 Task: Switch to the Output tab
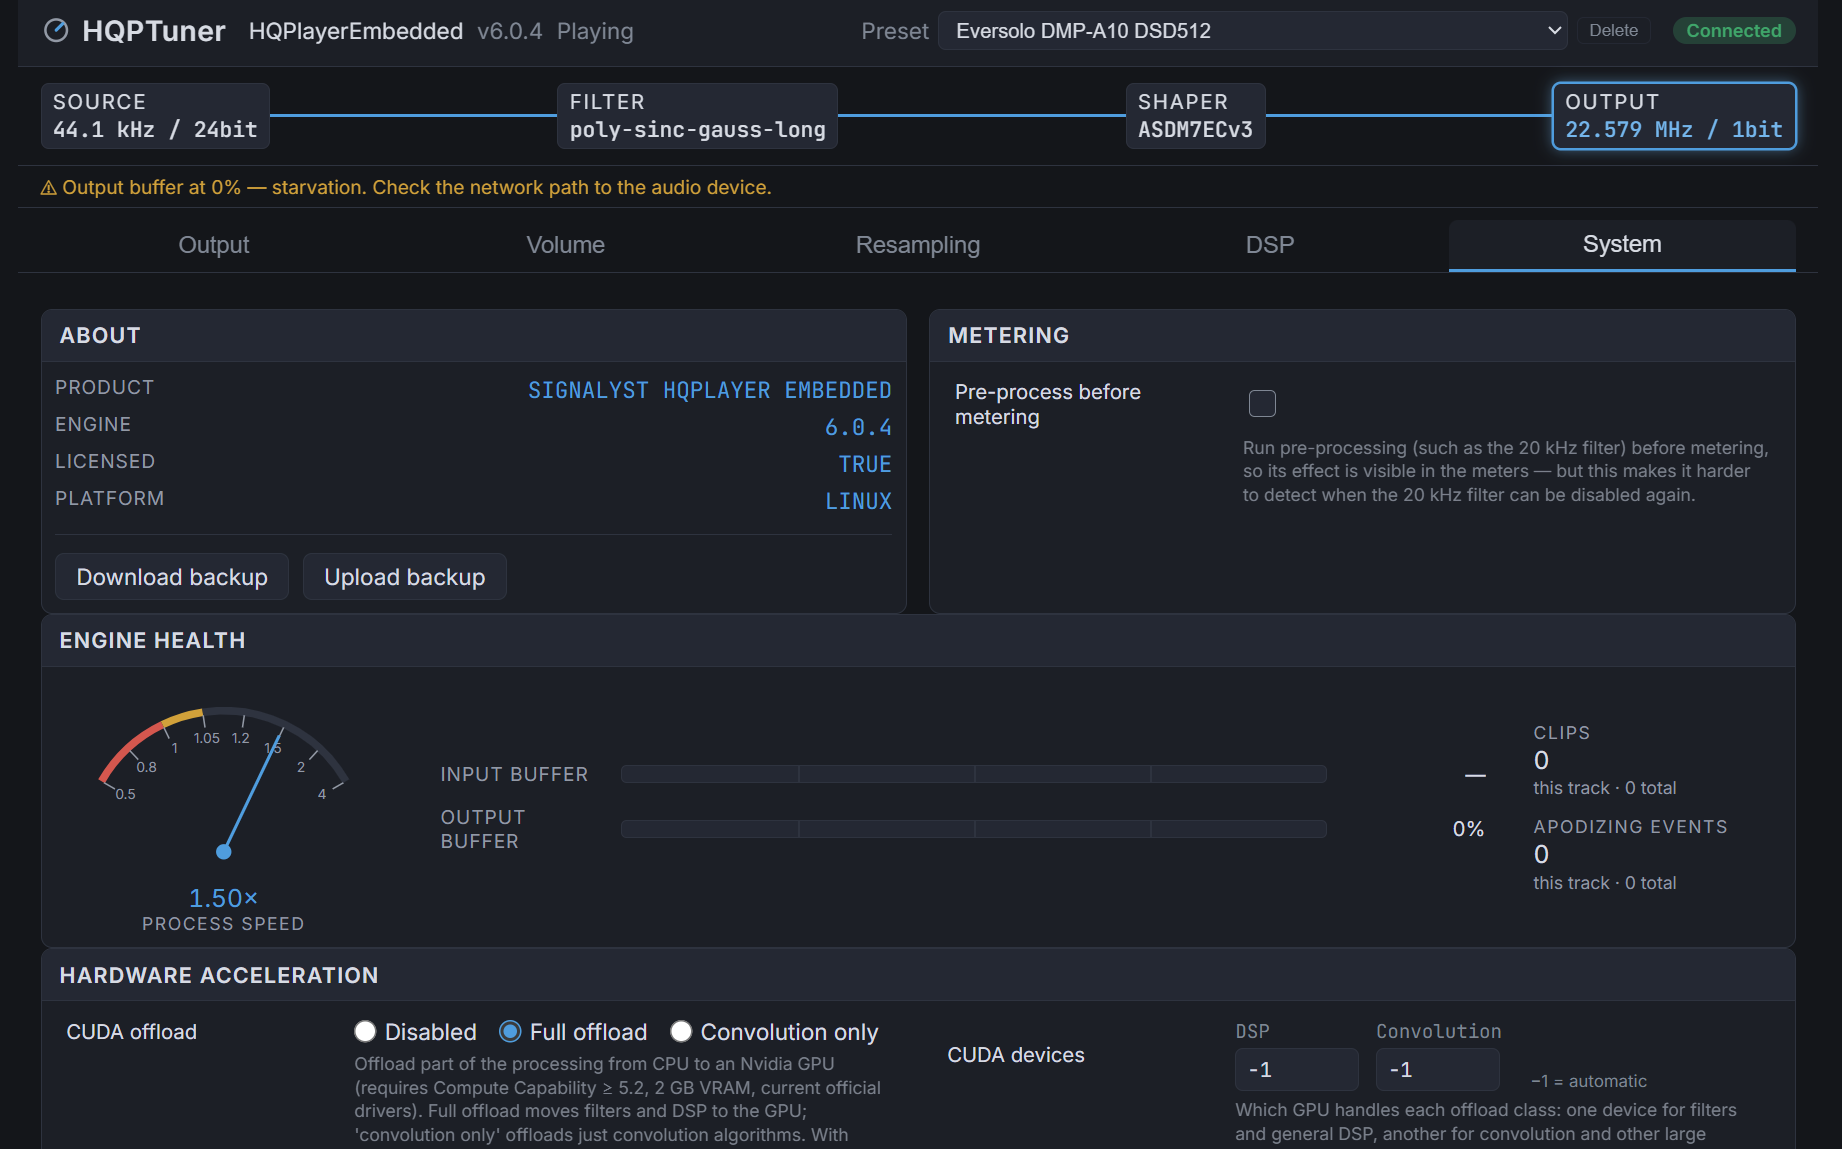(214, 245)
